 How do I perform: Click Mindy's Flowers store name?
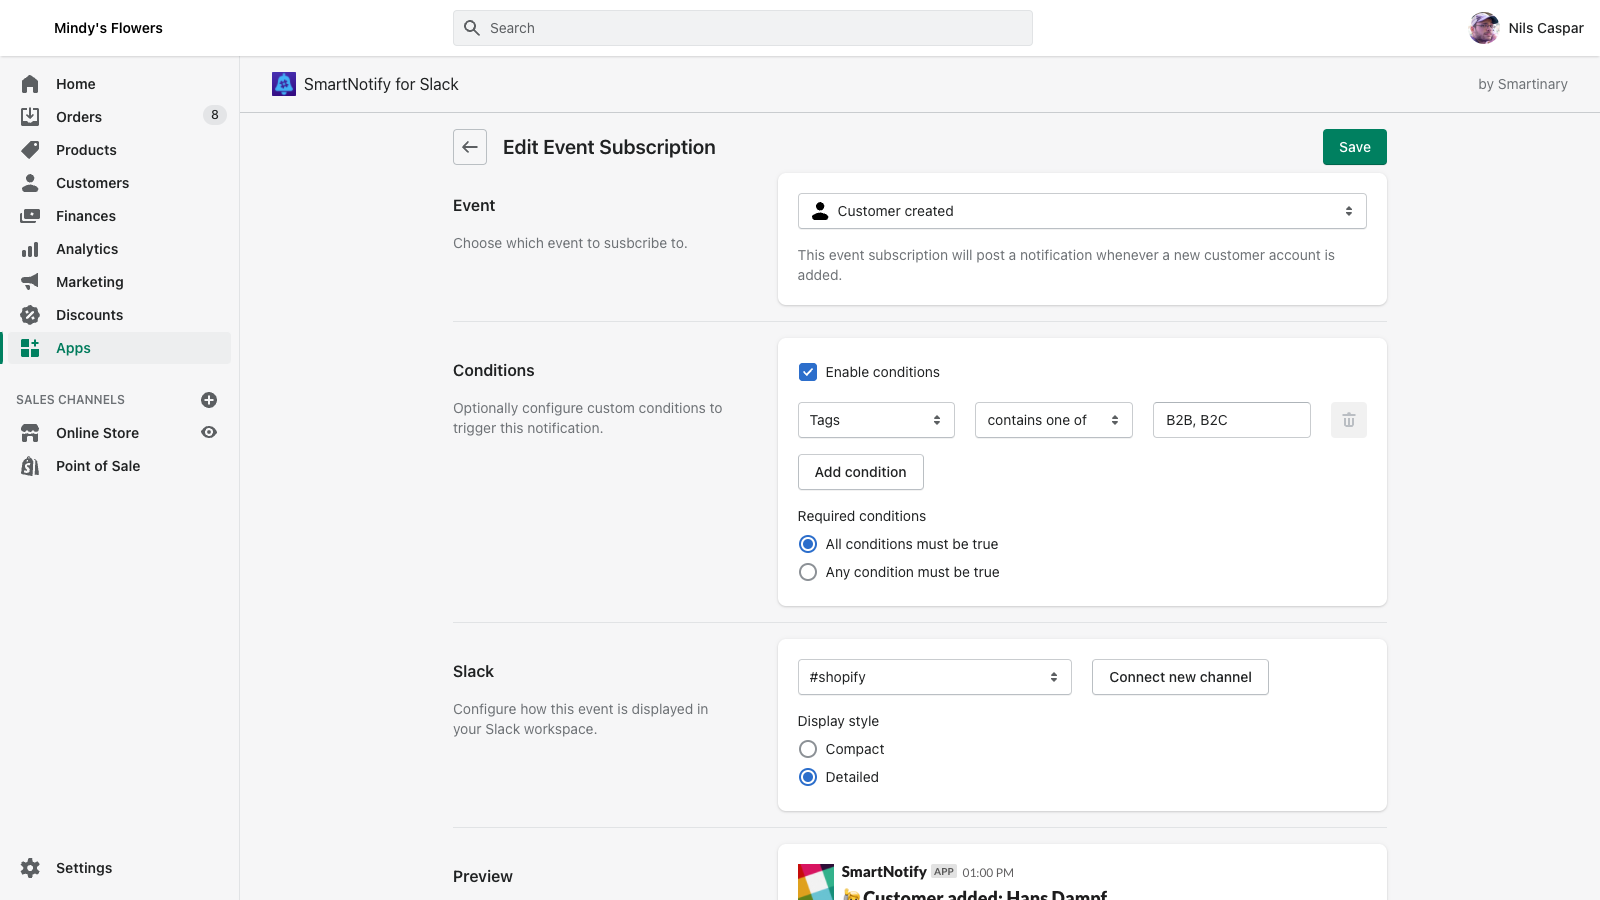(x=108, y=28)
